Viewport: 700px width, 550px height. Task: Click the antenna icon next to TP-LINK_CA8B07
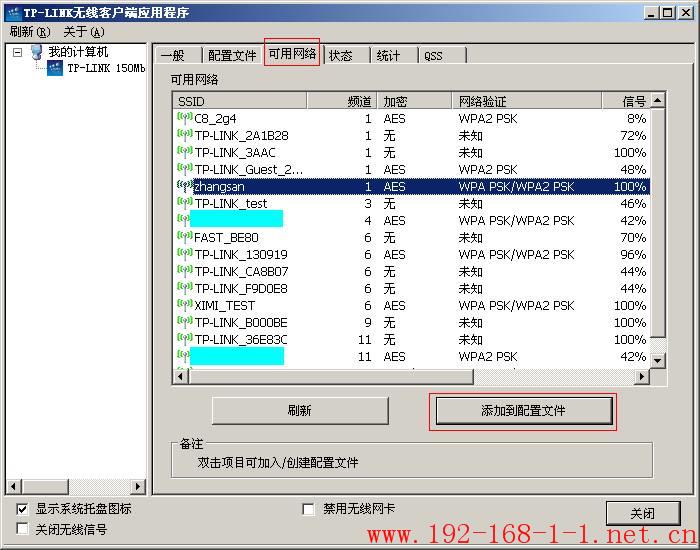tap(185, 271)
